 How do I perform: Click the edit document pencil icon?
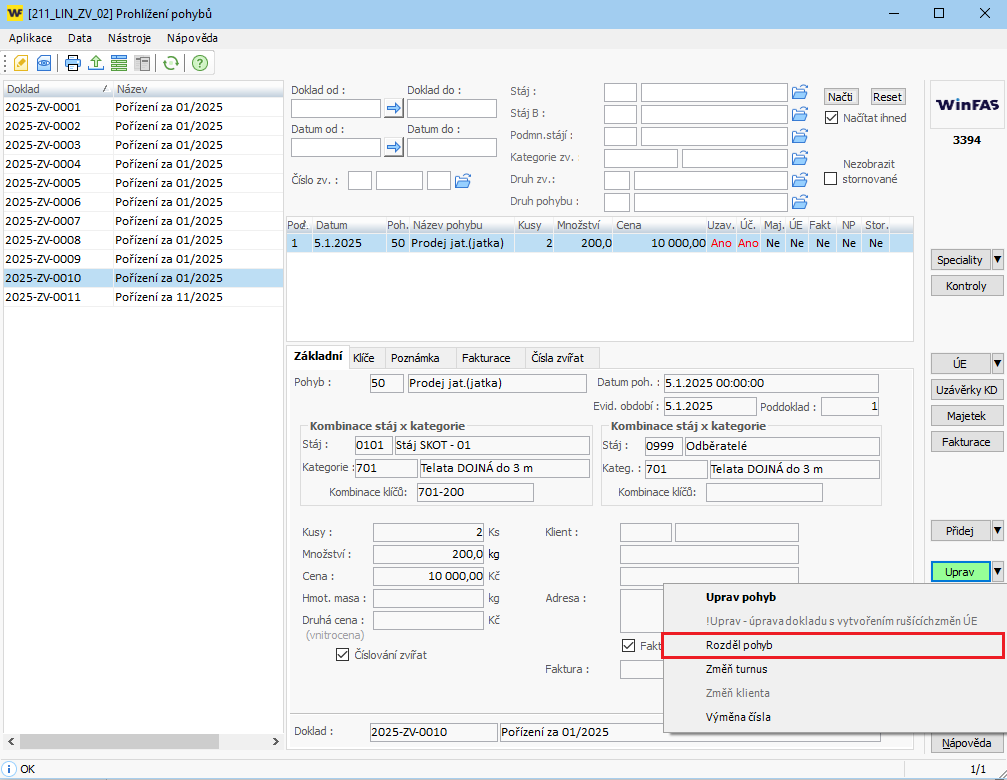(20, 63)
